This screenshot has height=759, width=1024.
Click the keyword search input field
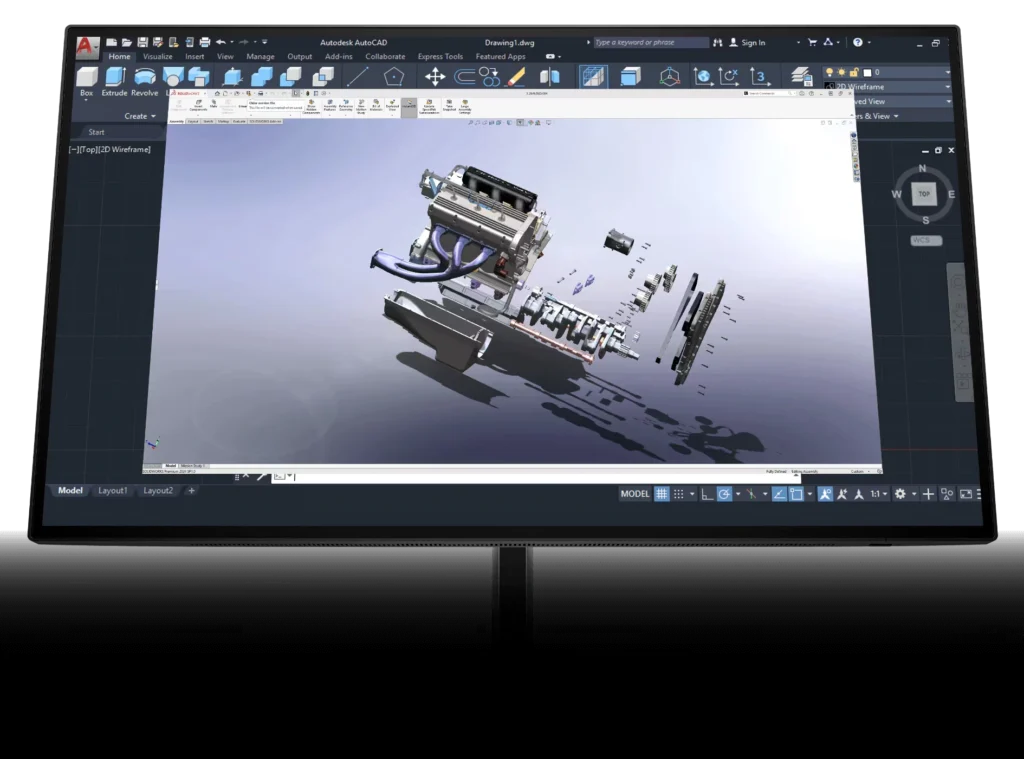[650, 42]
